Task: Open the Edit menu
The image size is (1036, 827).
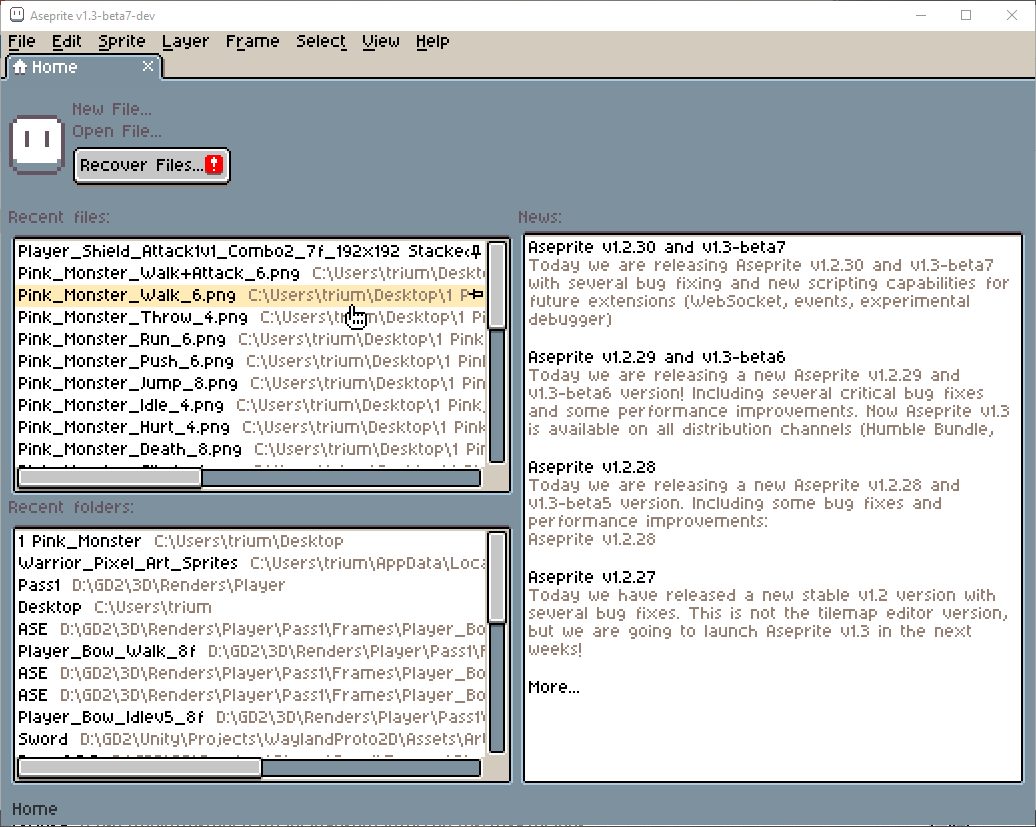Action: point(67,42)
